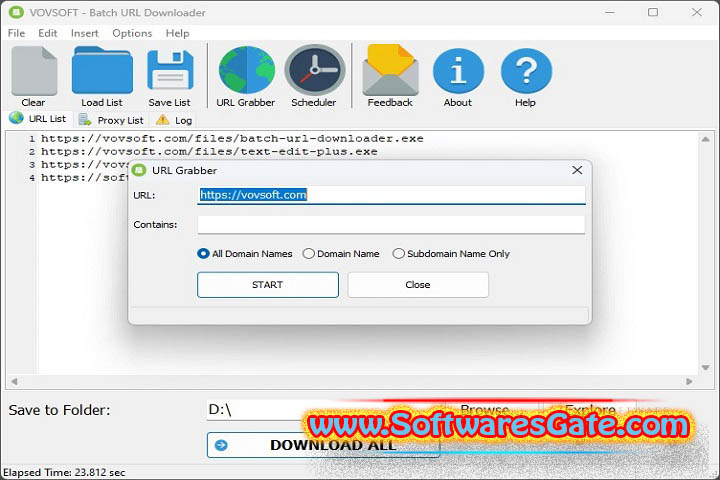Image resolution: width=720 pixels, height=480 pixels.
Task: Click the START button in URL Grabber
Action: pyautogui.click(x=268, y=285)
